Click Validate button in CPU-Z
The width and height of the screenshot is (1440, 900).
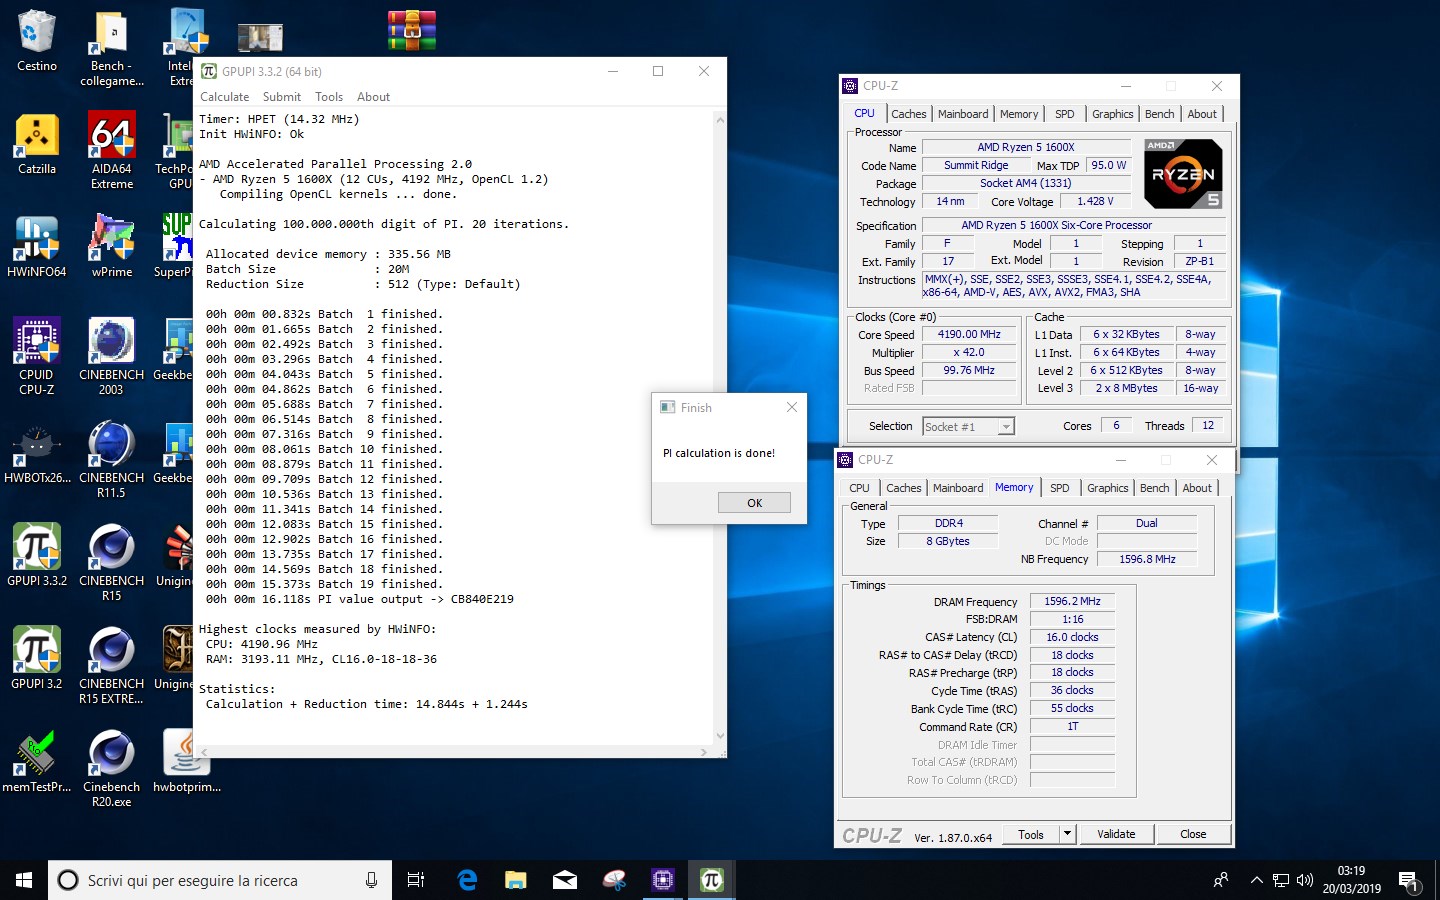(1116, 834)
